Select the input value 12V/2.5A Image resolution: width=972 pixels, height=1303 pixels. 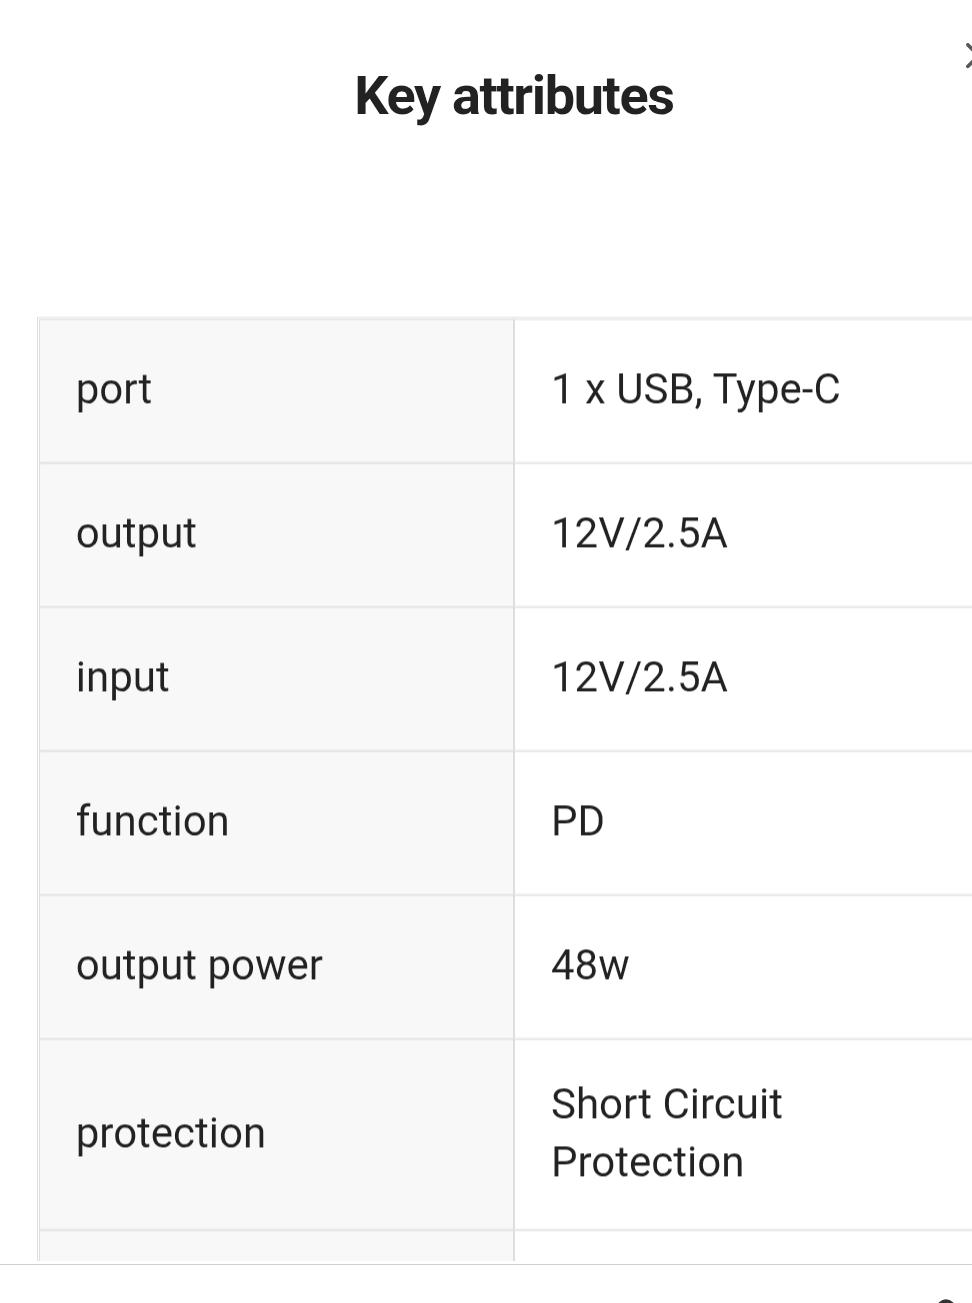638,677
